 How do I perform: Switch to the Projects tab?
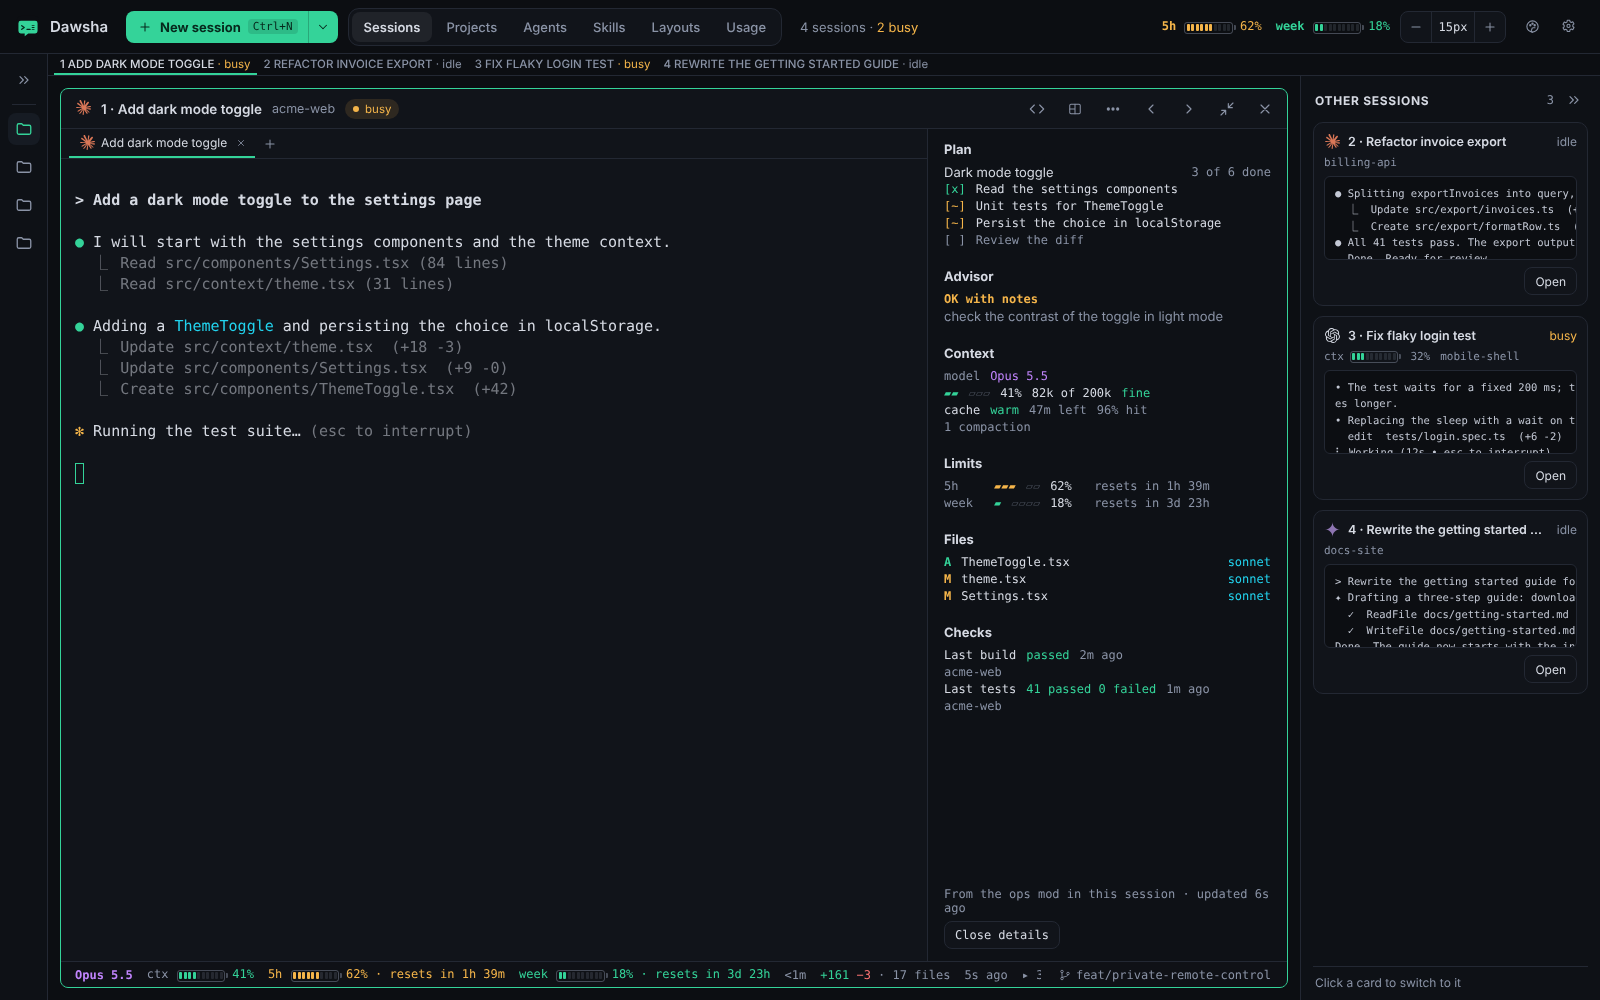471,27
